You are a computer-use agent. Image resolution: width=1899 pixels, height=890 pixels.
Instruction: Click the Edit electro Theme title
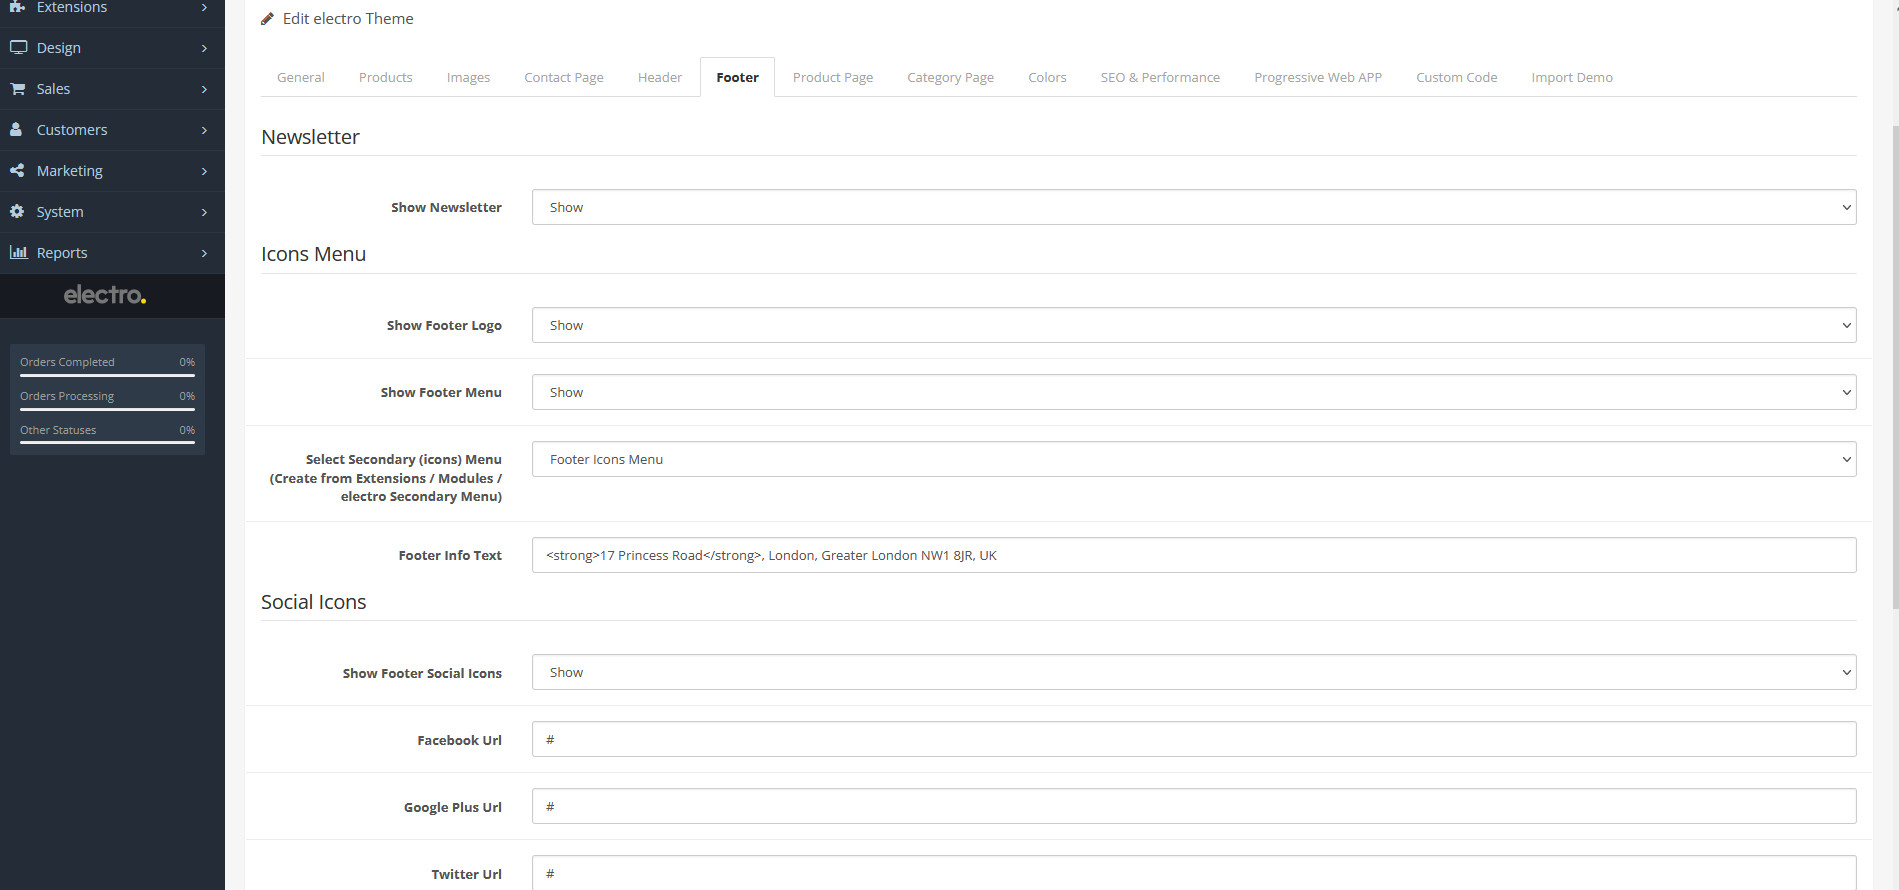(348, 19)
